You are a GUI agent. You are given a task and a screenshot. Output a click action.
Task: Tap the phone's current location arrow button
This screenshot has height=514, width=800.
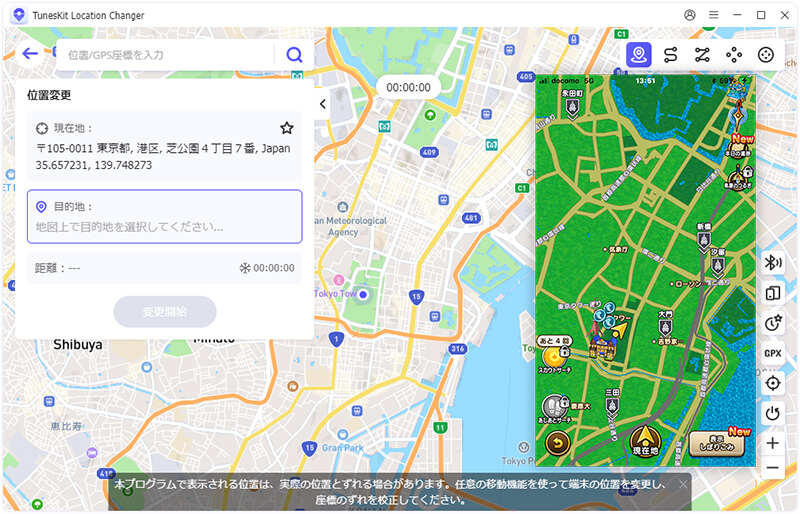[645, 440]
